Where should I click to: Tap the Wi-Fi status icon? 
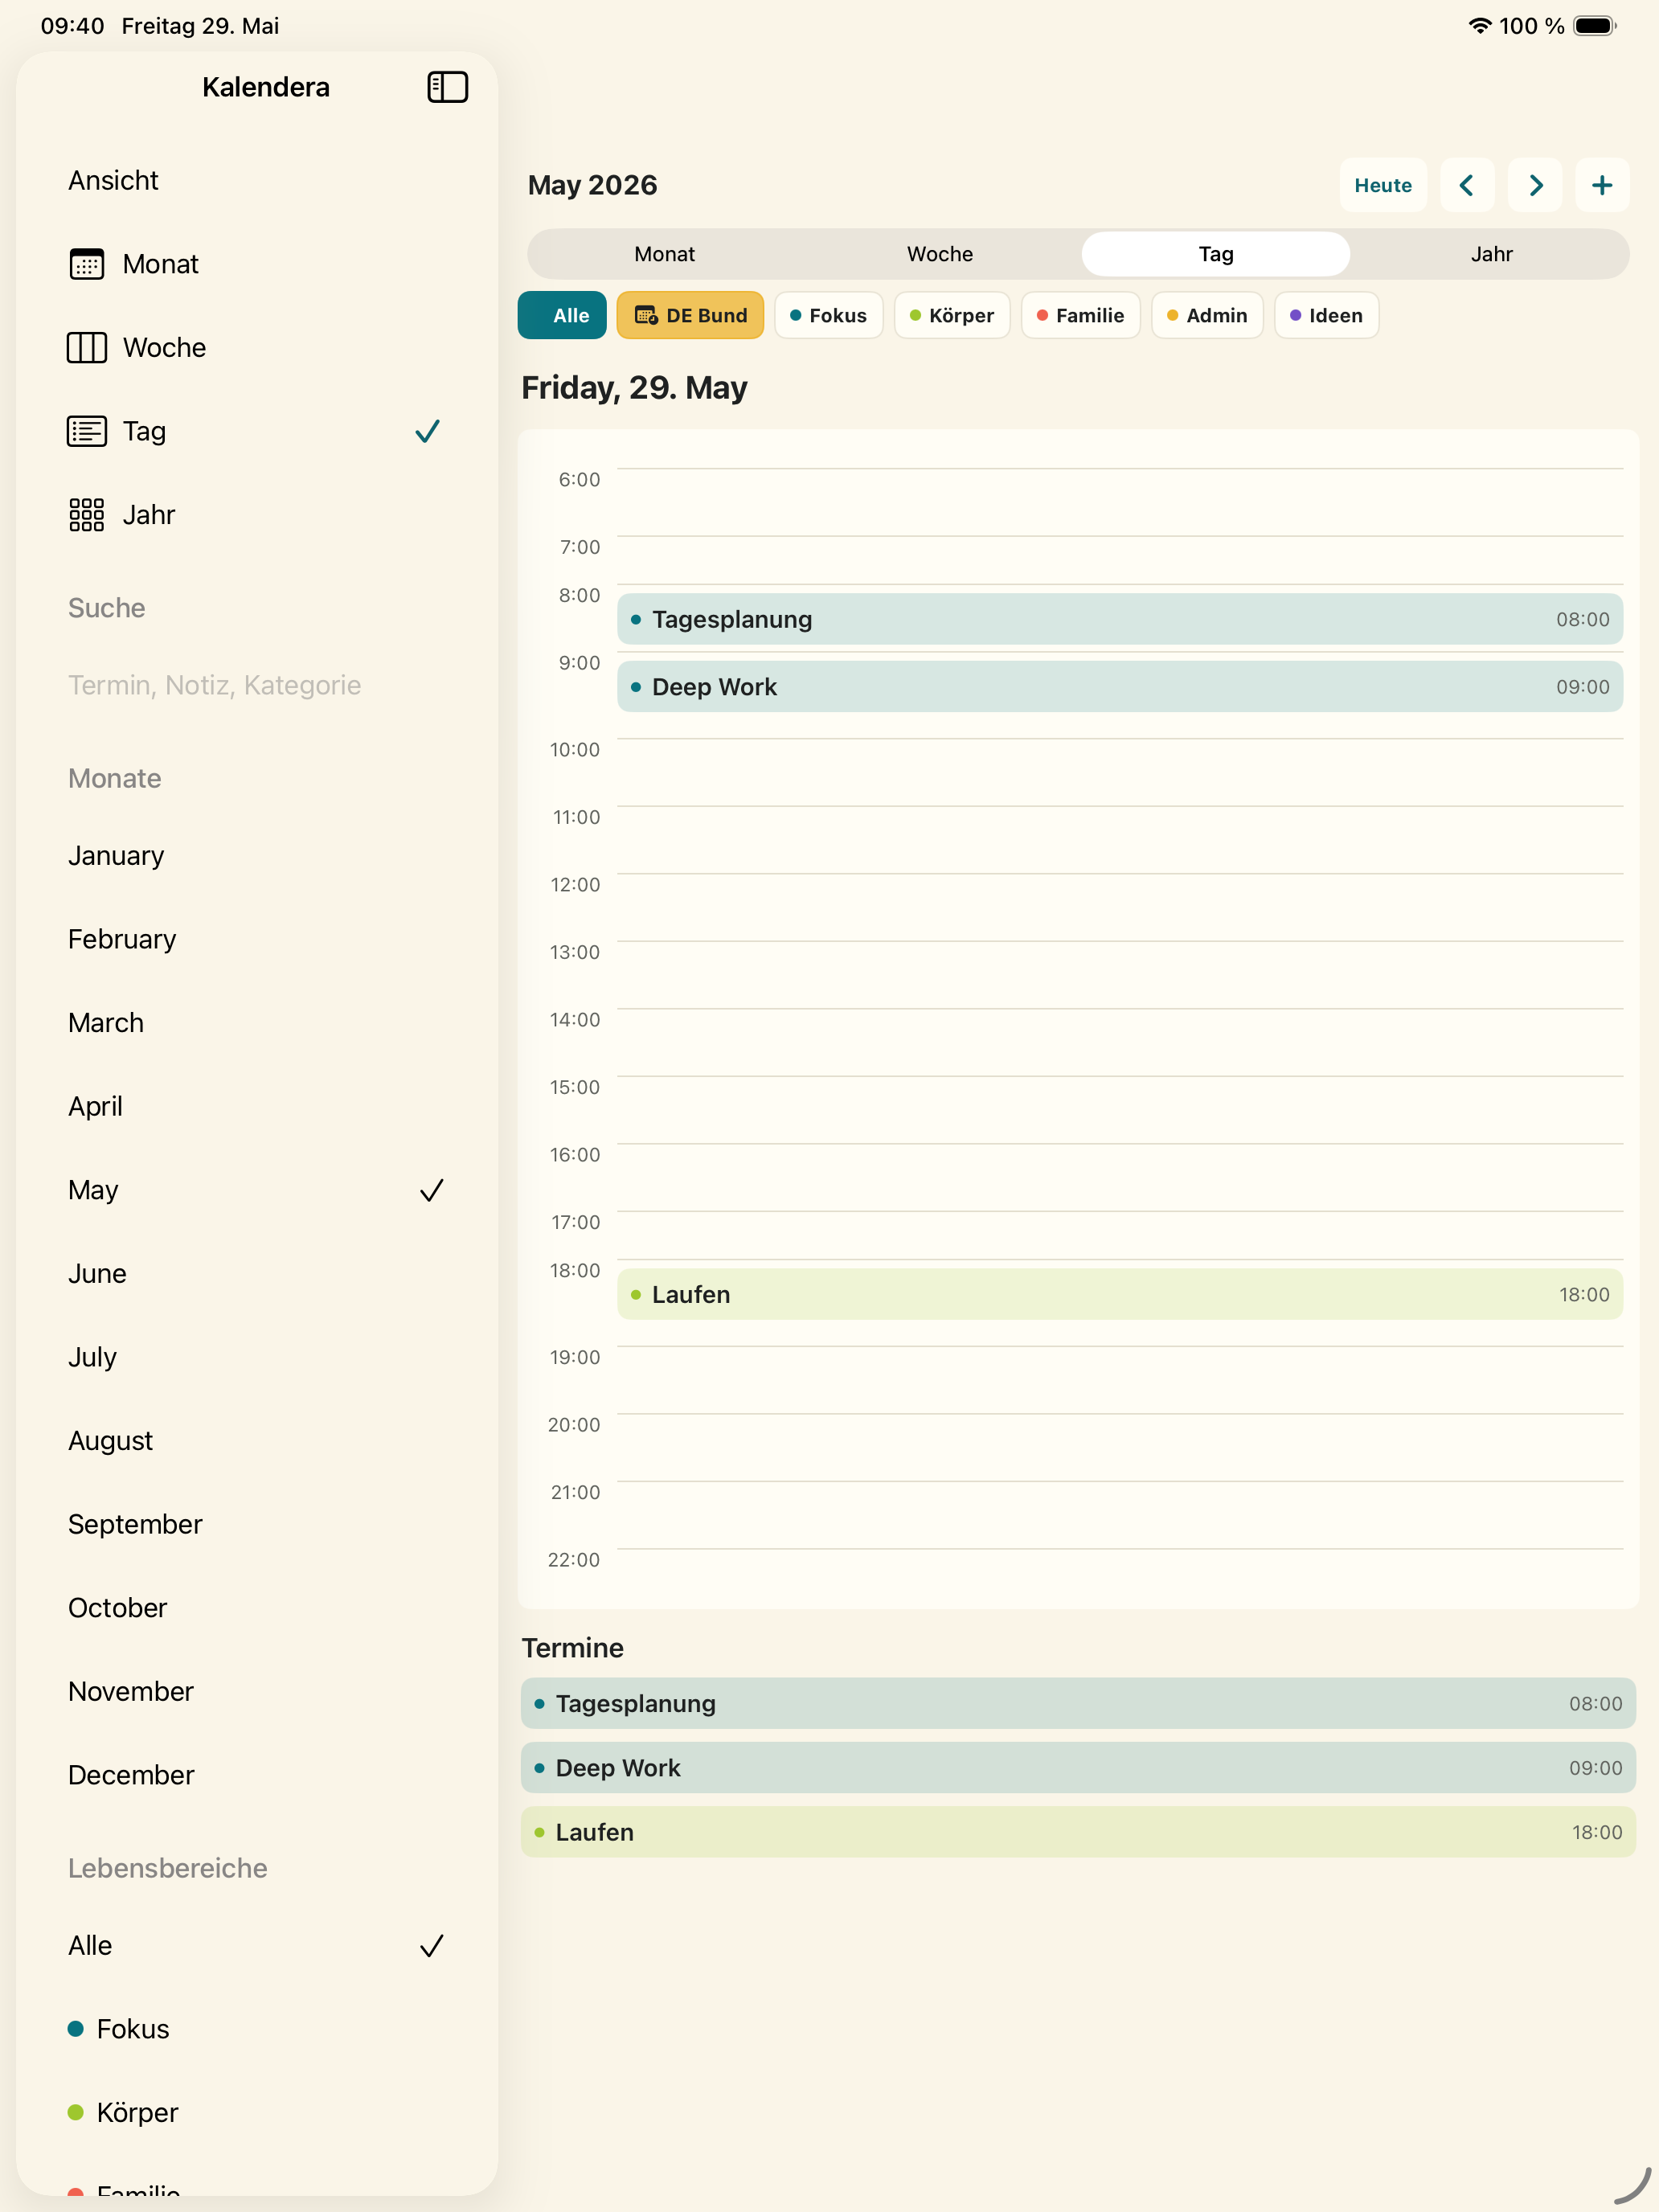click(1479, 26)
